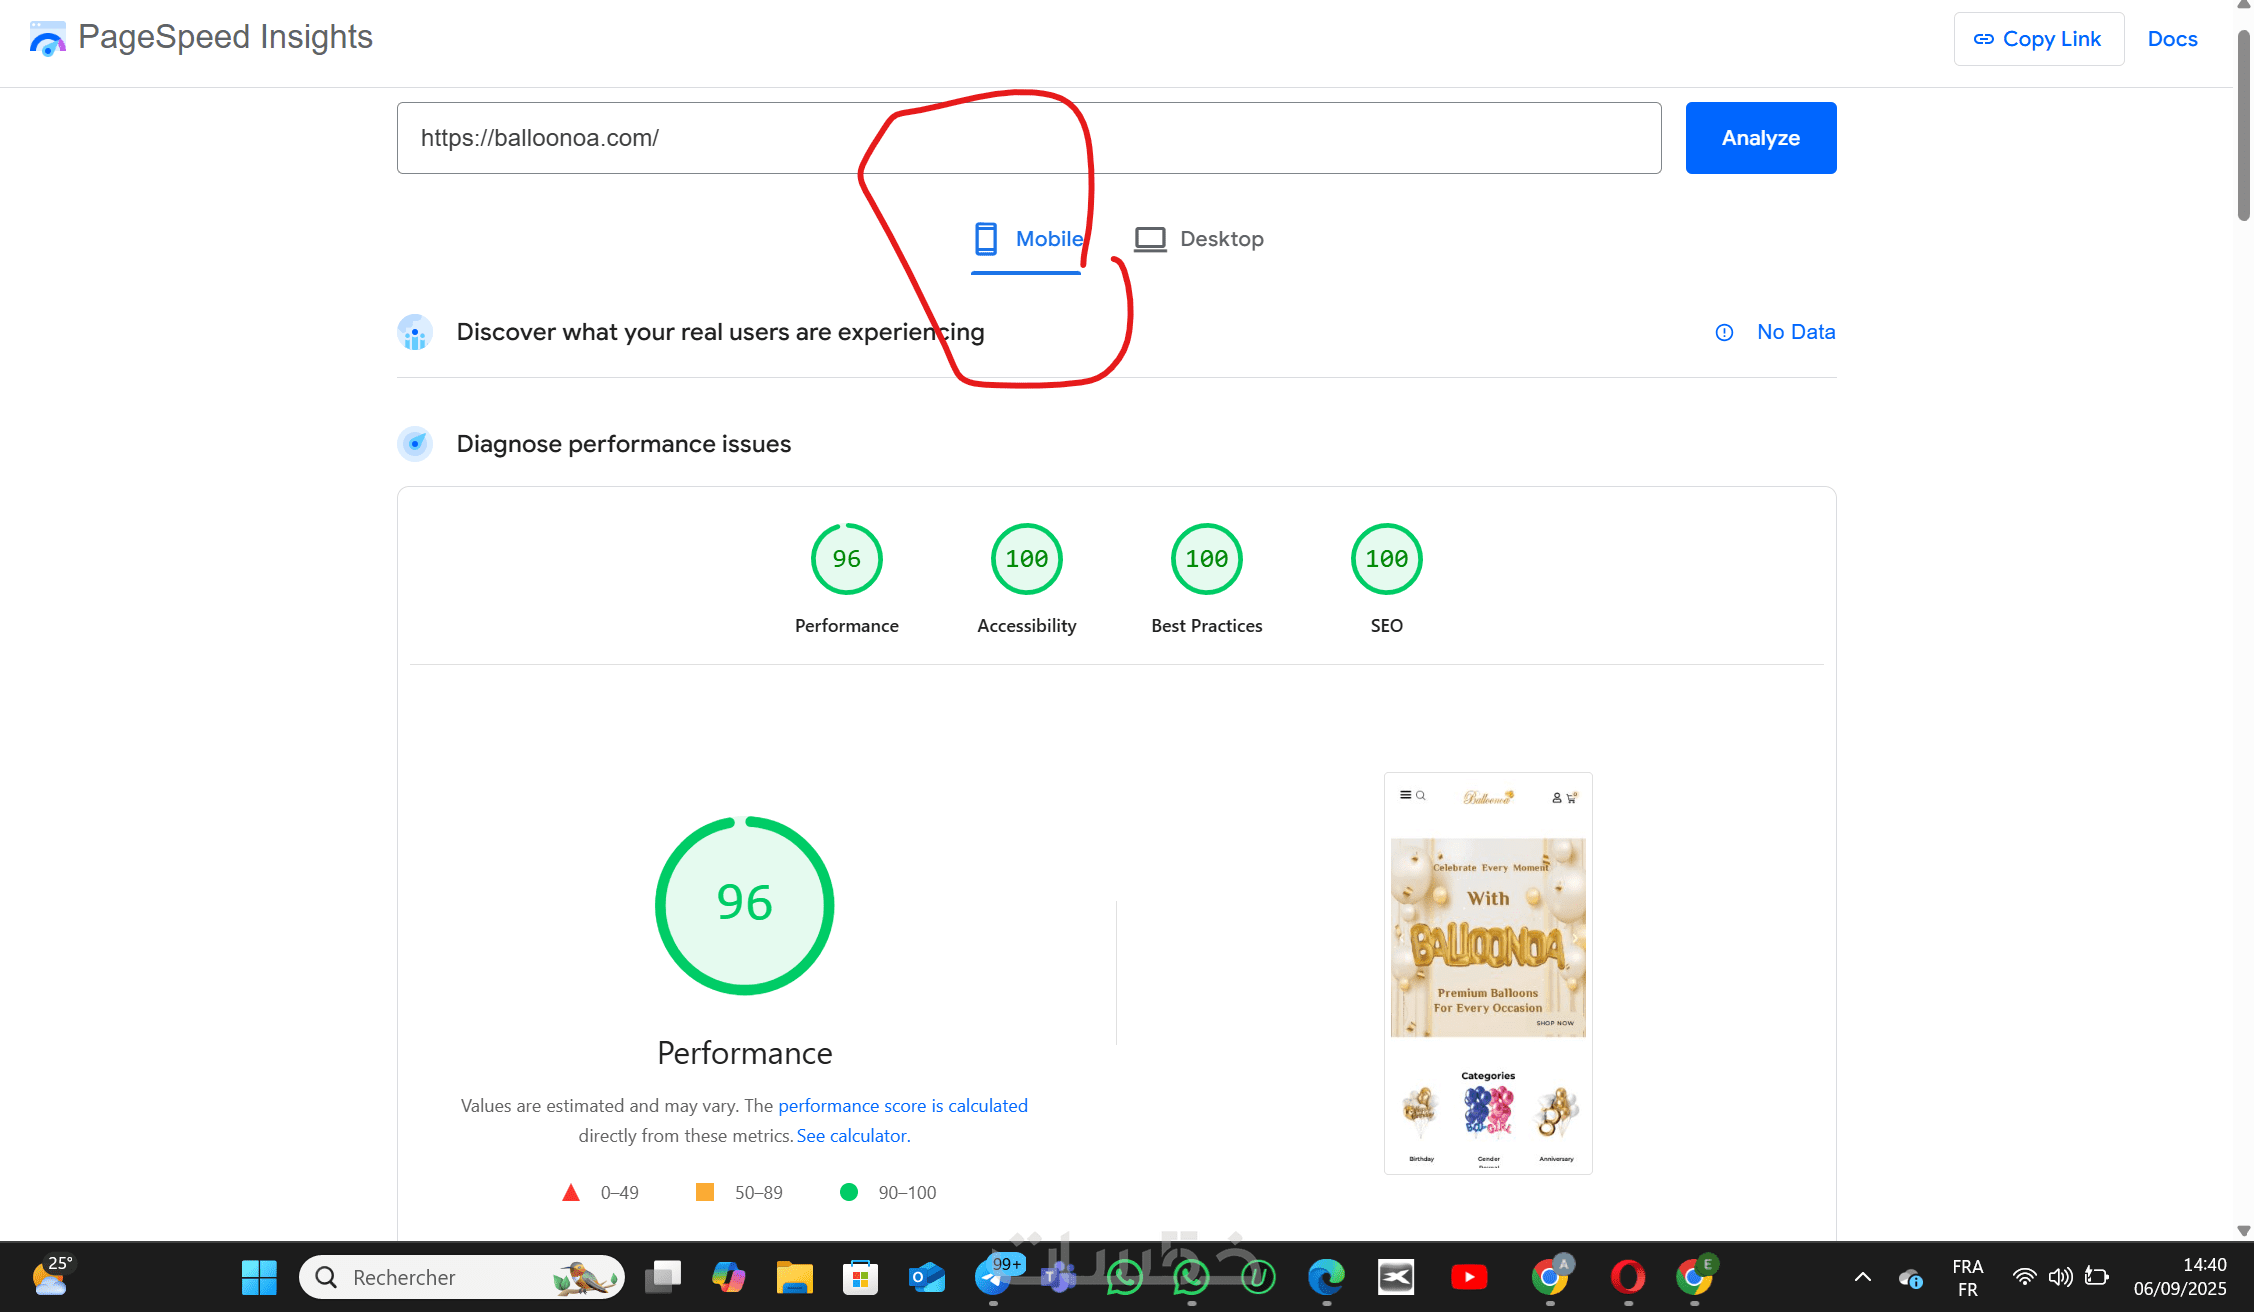Viewport: 2254px width, 1312px height.
Task: Open the Windows Start menu
Action: tap(259, 1277)
